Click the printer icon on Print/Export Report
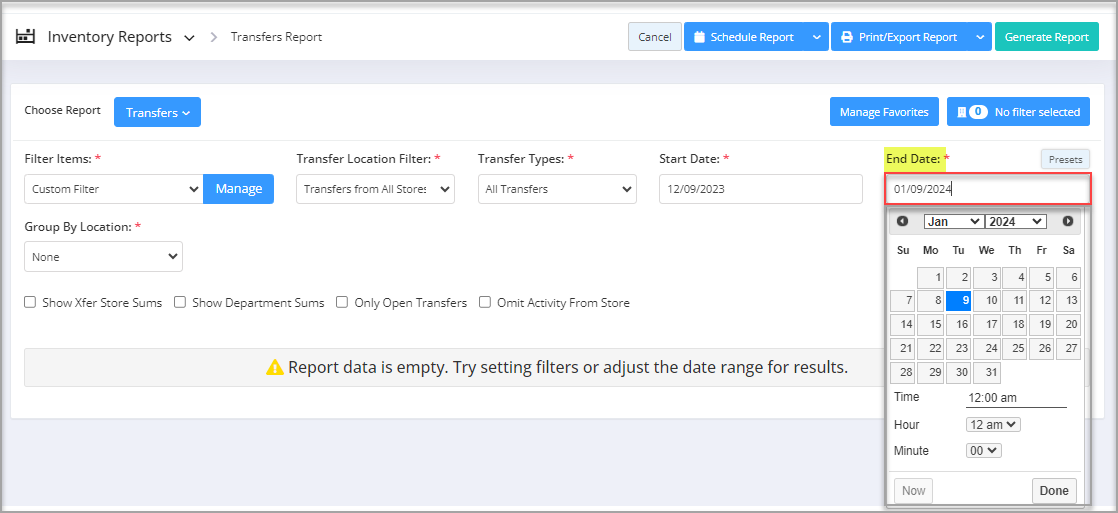Image resolution: width=1118 pixels, height=513 pixels. pyautogui.click(x=846, y=37)
